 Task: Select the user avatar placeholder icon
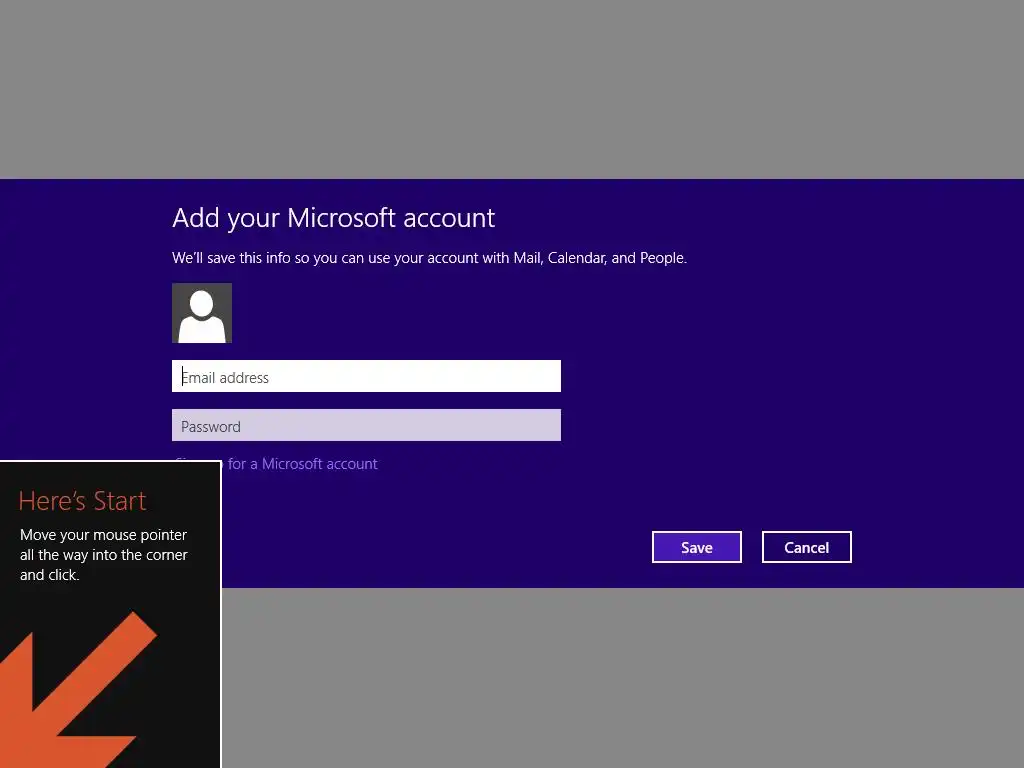[202, 313]
